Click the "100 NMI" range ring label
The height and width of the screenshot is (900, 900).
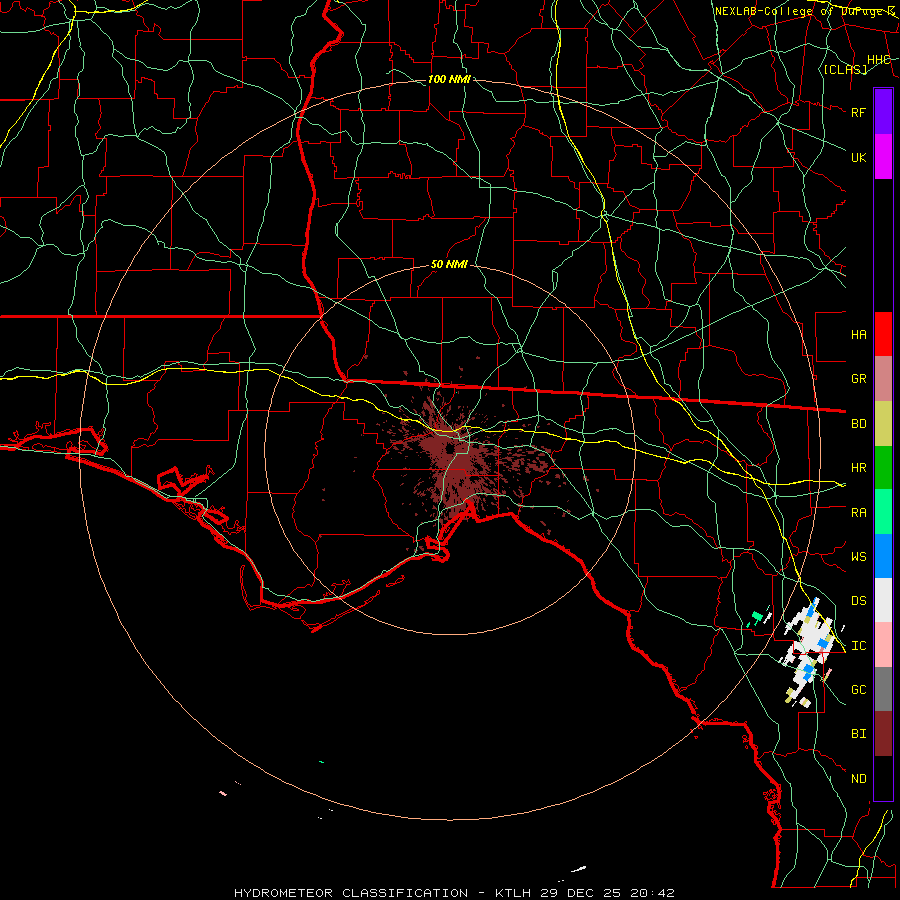pyautogui.click(x=449, y=79)
